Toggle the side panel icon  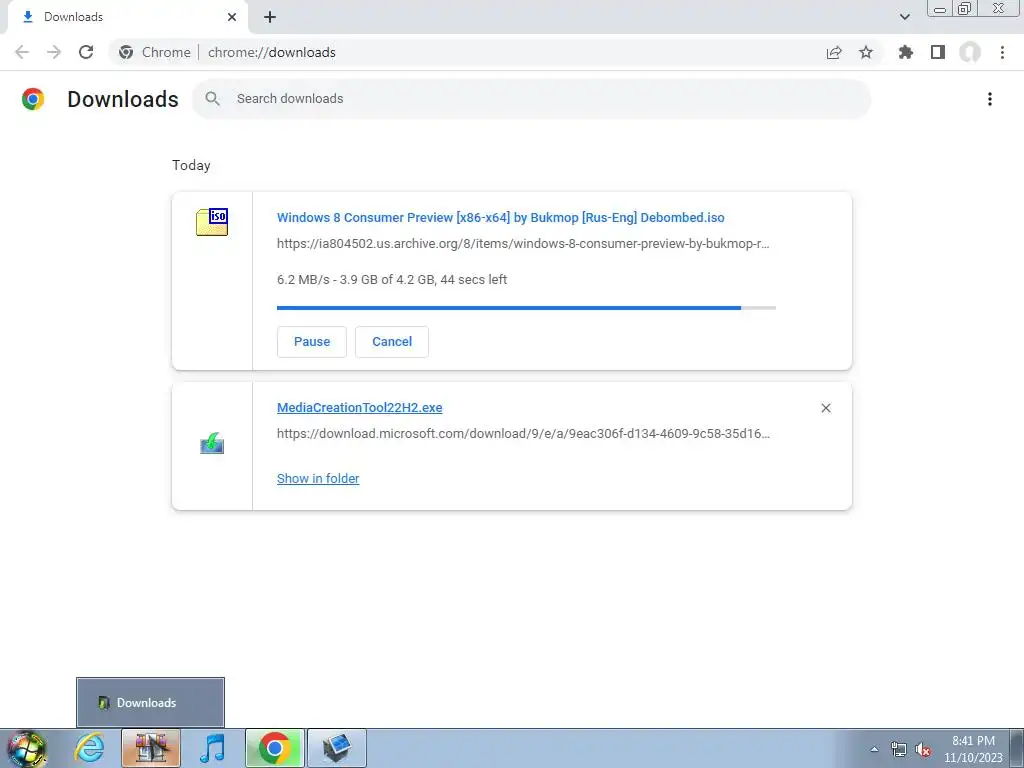[938, 52]
